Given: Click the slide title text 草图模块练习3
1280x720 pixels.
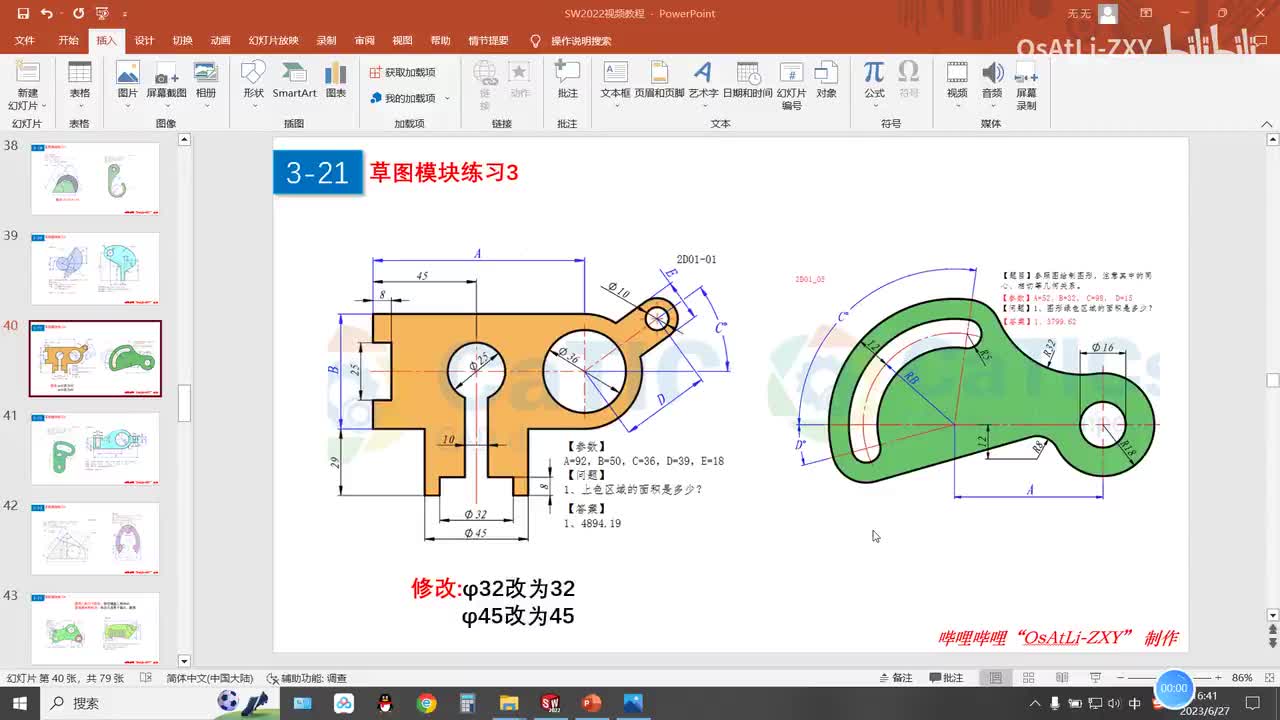Looking at the screenshot, I should click(444, 172).
